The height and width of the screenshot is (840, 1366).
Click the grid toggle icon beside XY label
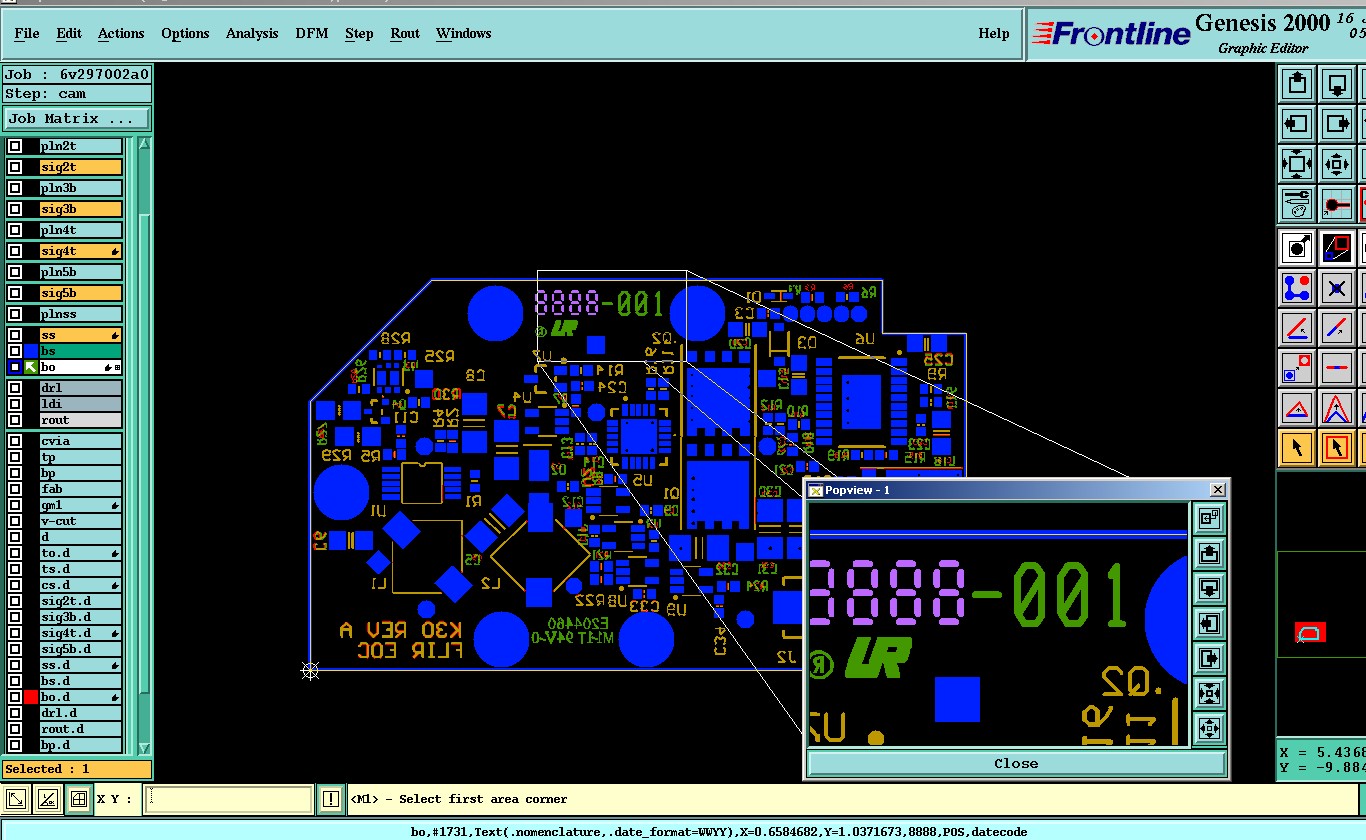(x=78, y=799)
